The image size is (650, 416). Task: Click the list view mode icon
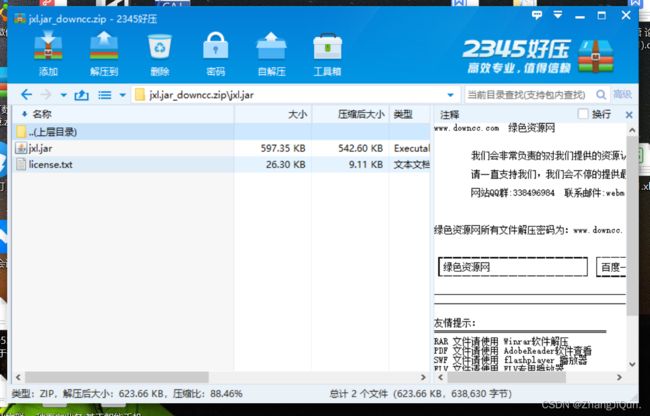click(x=104, y=95)
